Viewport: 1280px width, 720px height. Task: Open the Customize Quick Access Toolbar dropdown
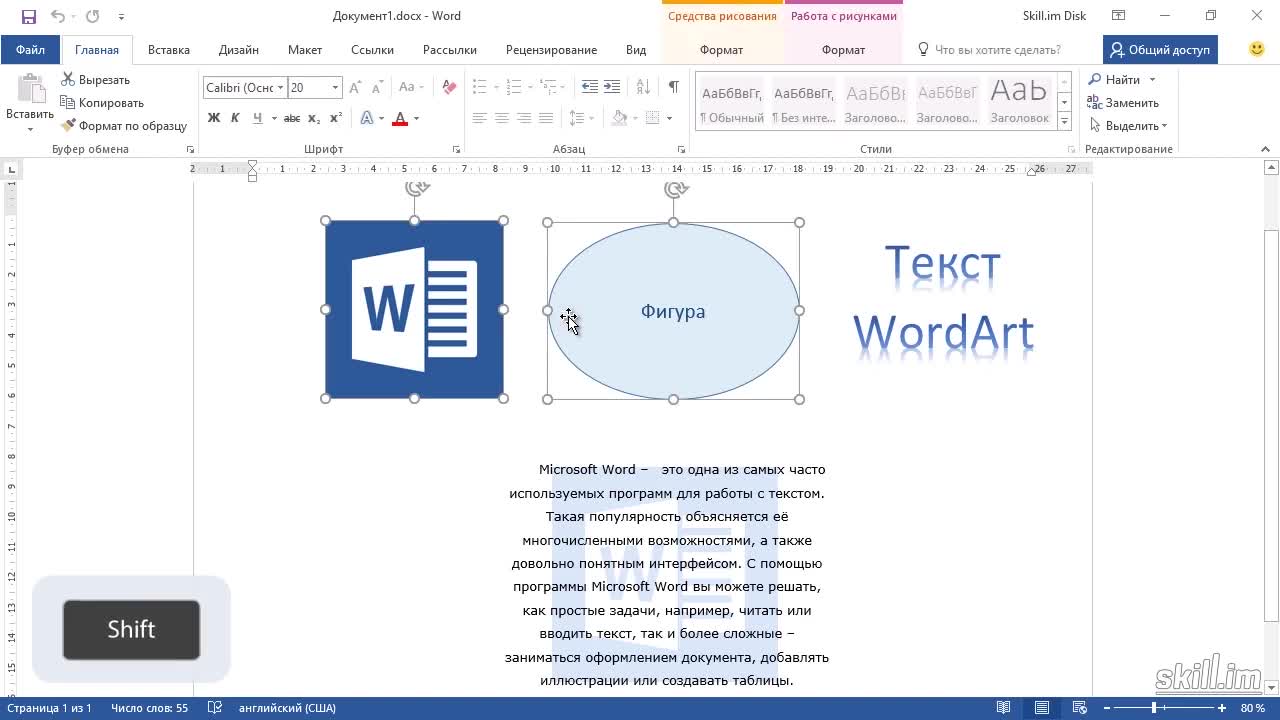coord(121,17)
